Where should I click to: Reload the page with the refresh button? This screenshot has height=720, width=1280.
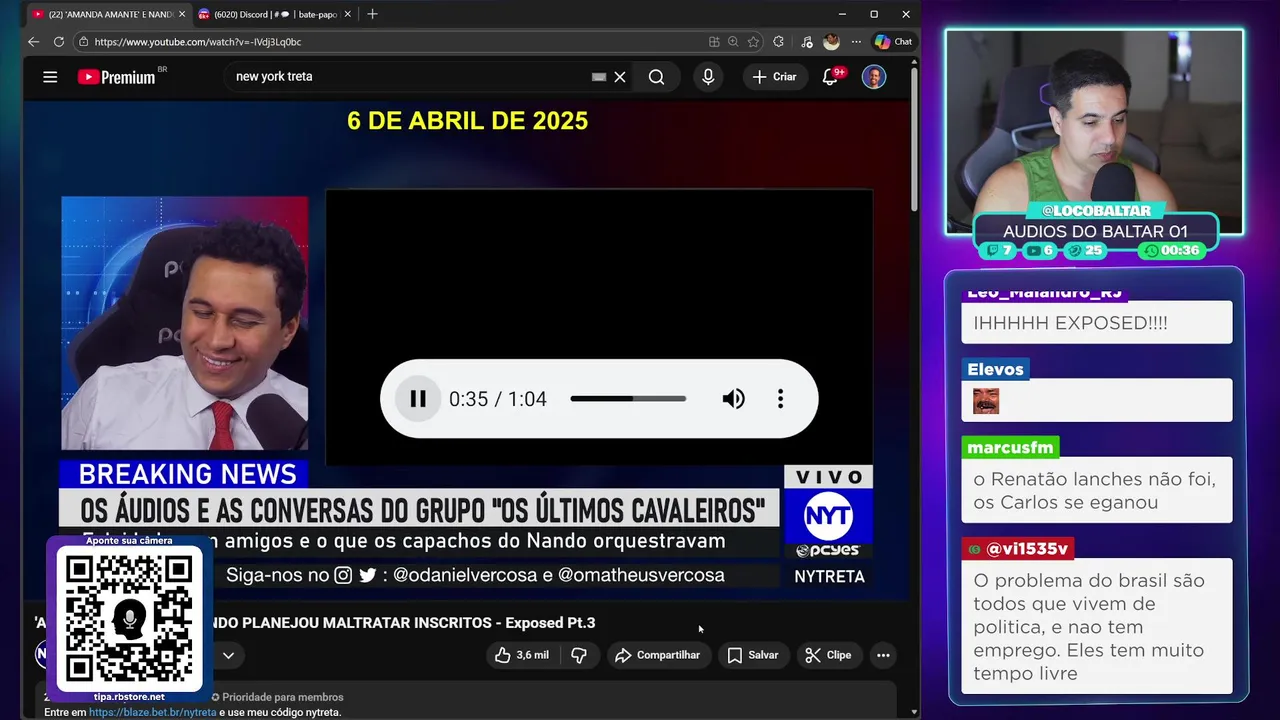[58, 42]
